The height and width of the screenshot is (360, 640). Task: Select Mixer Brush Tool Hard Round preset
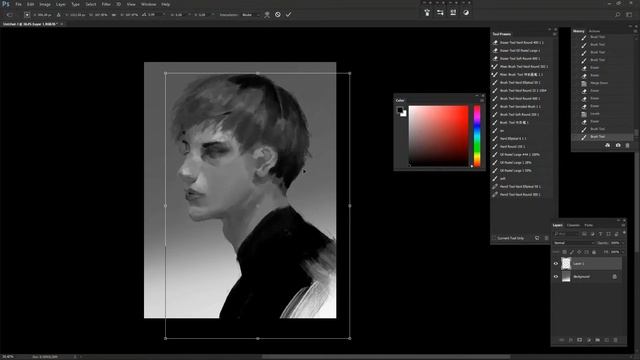click(521, 67)
